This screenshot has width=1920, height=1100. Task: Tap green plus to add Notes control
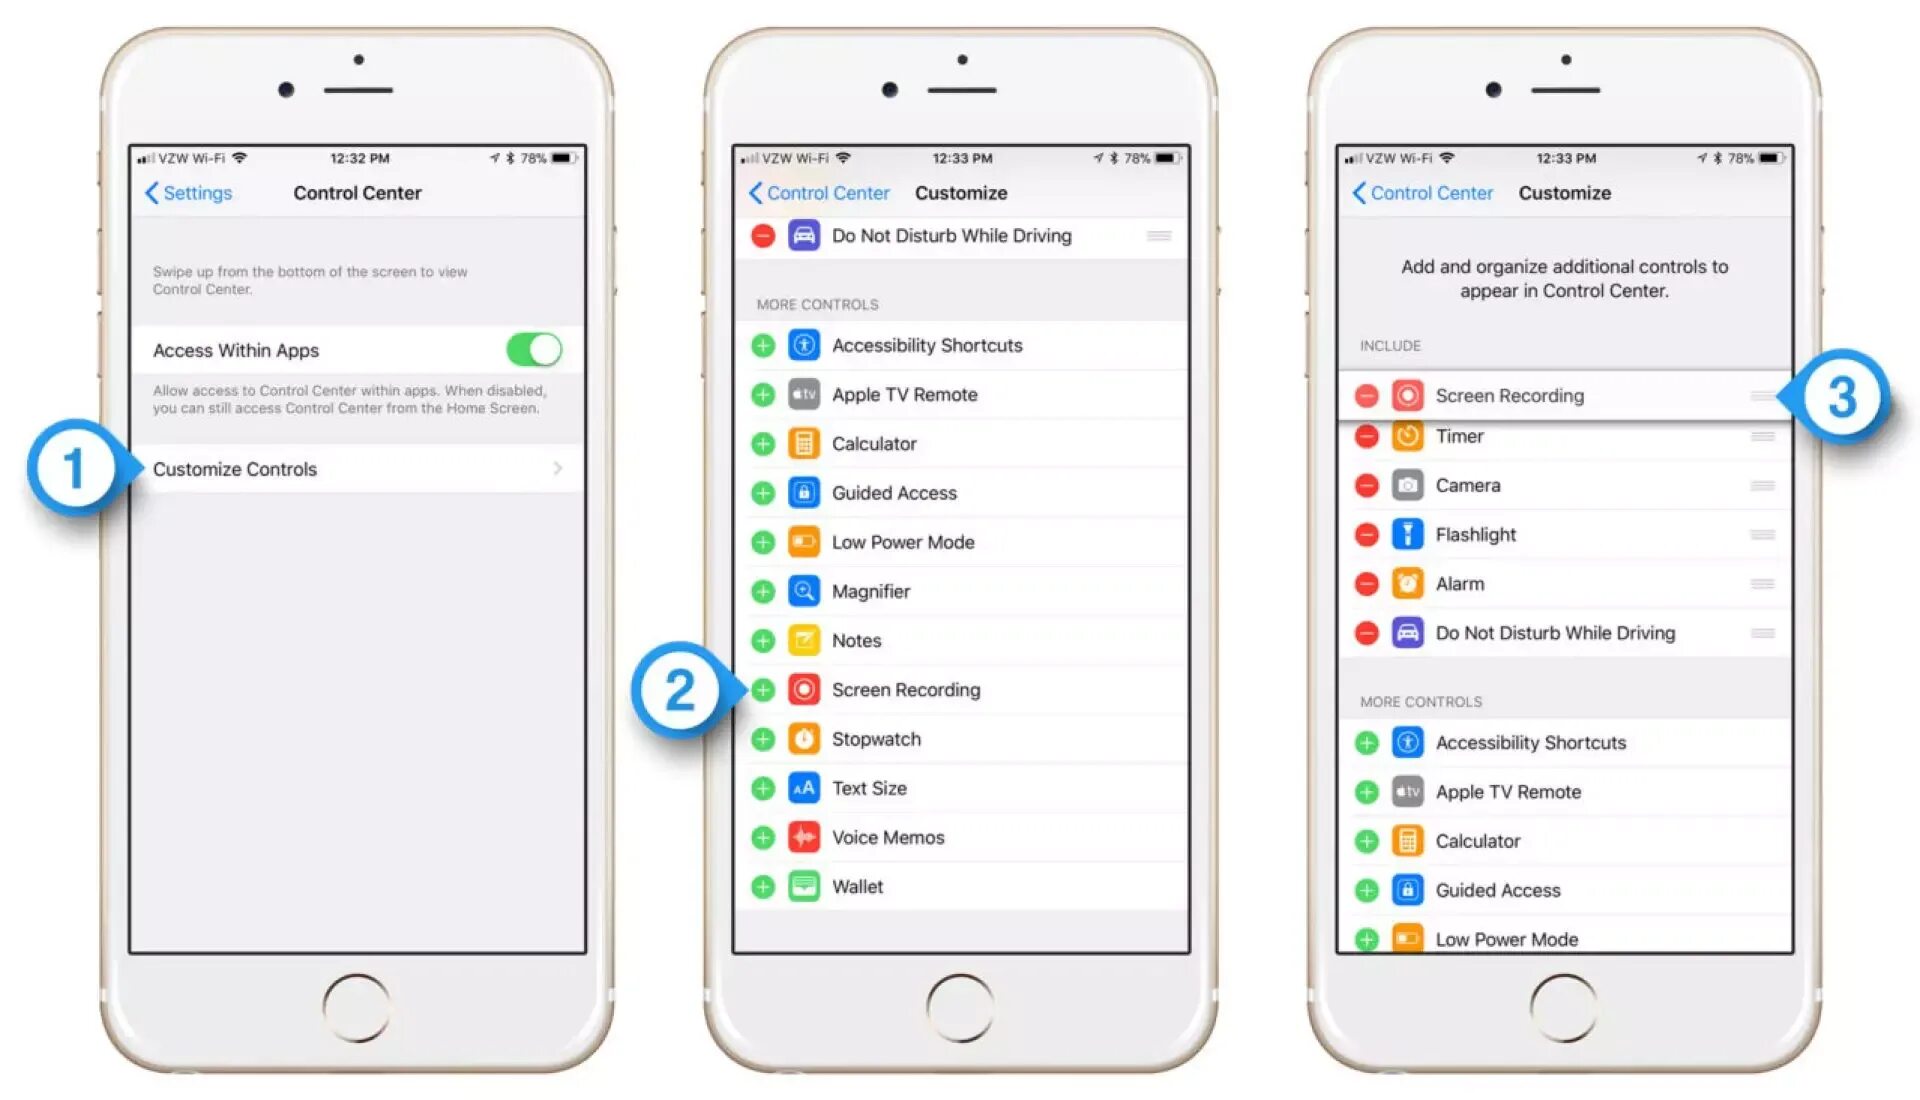pyautogui.click(x=762, y=642)
